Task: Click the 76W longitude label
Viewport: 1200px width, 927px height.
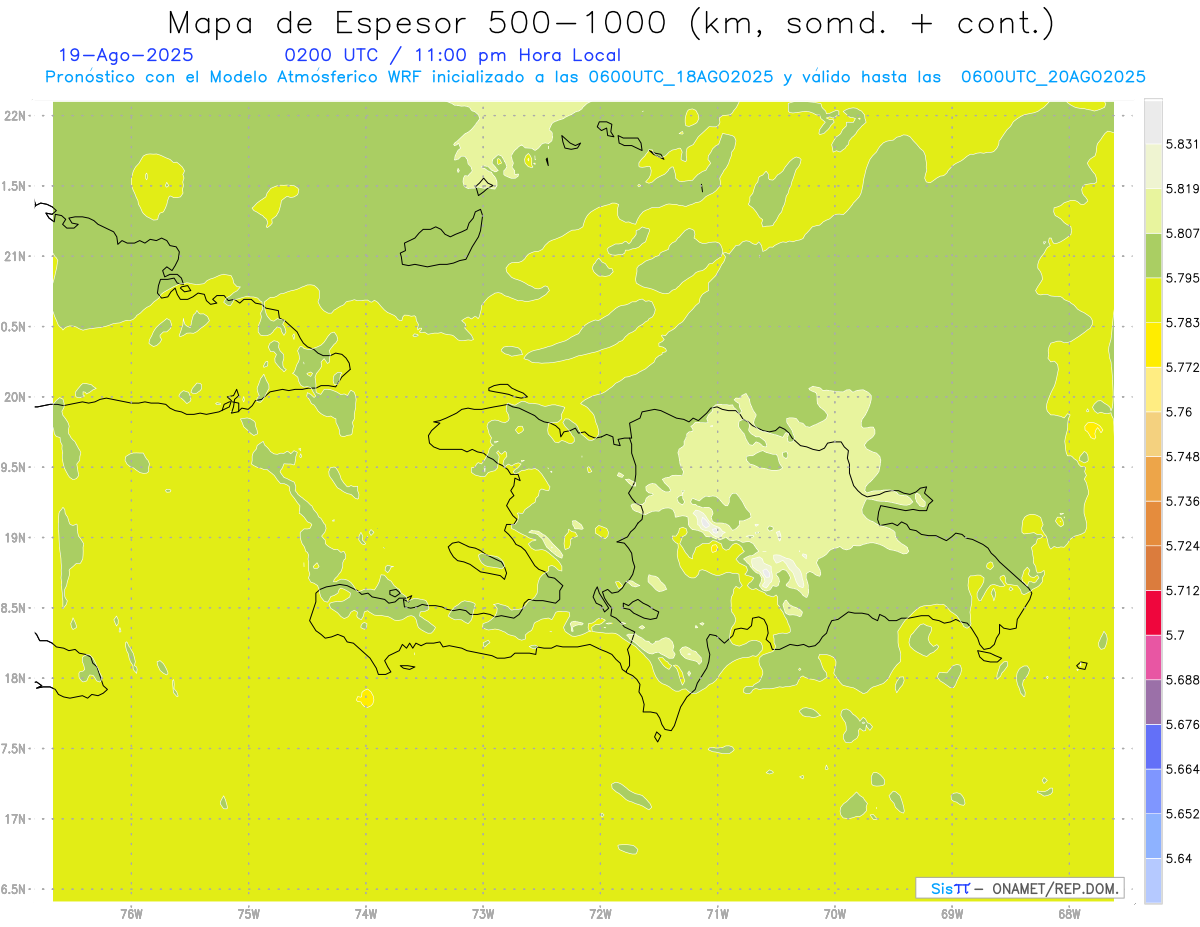Action: (x=131, y=913)
